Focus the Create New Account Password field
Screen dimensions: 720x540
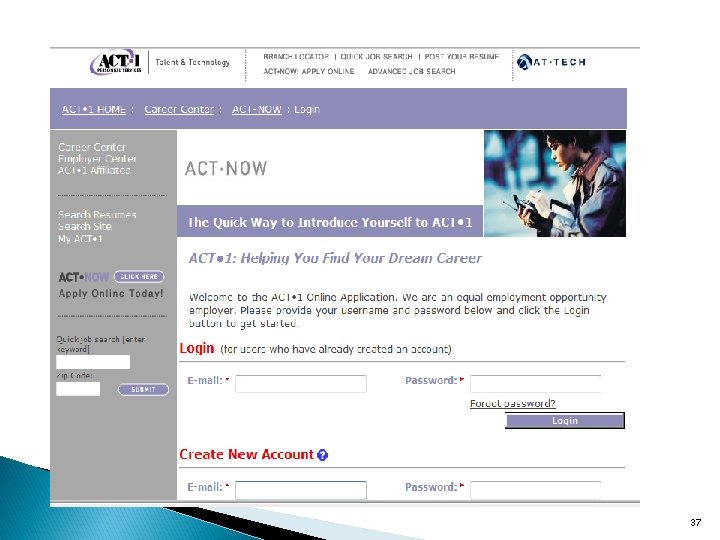[x=535, y=490]
